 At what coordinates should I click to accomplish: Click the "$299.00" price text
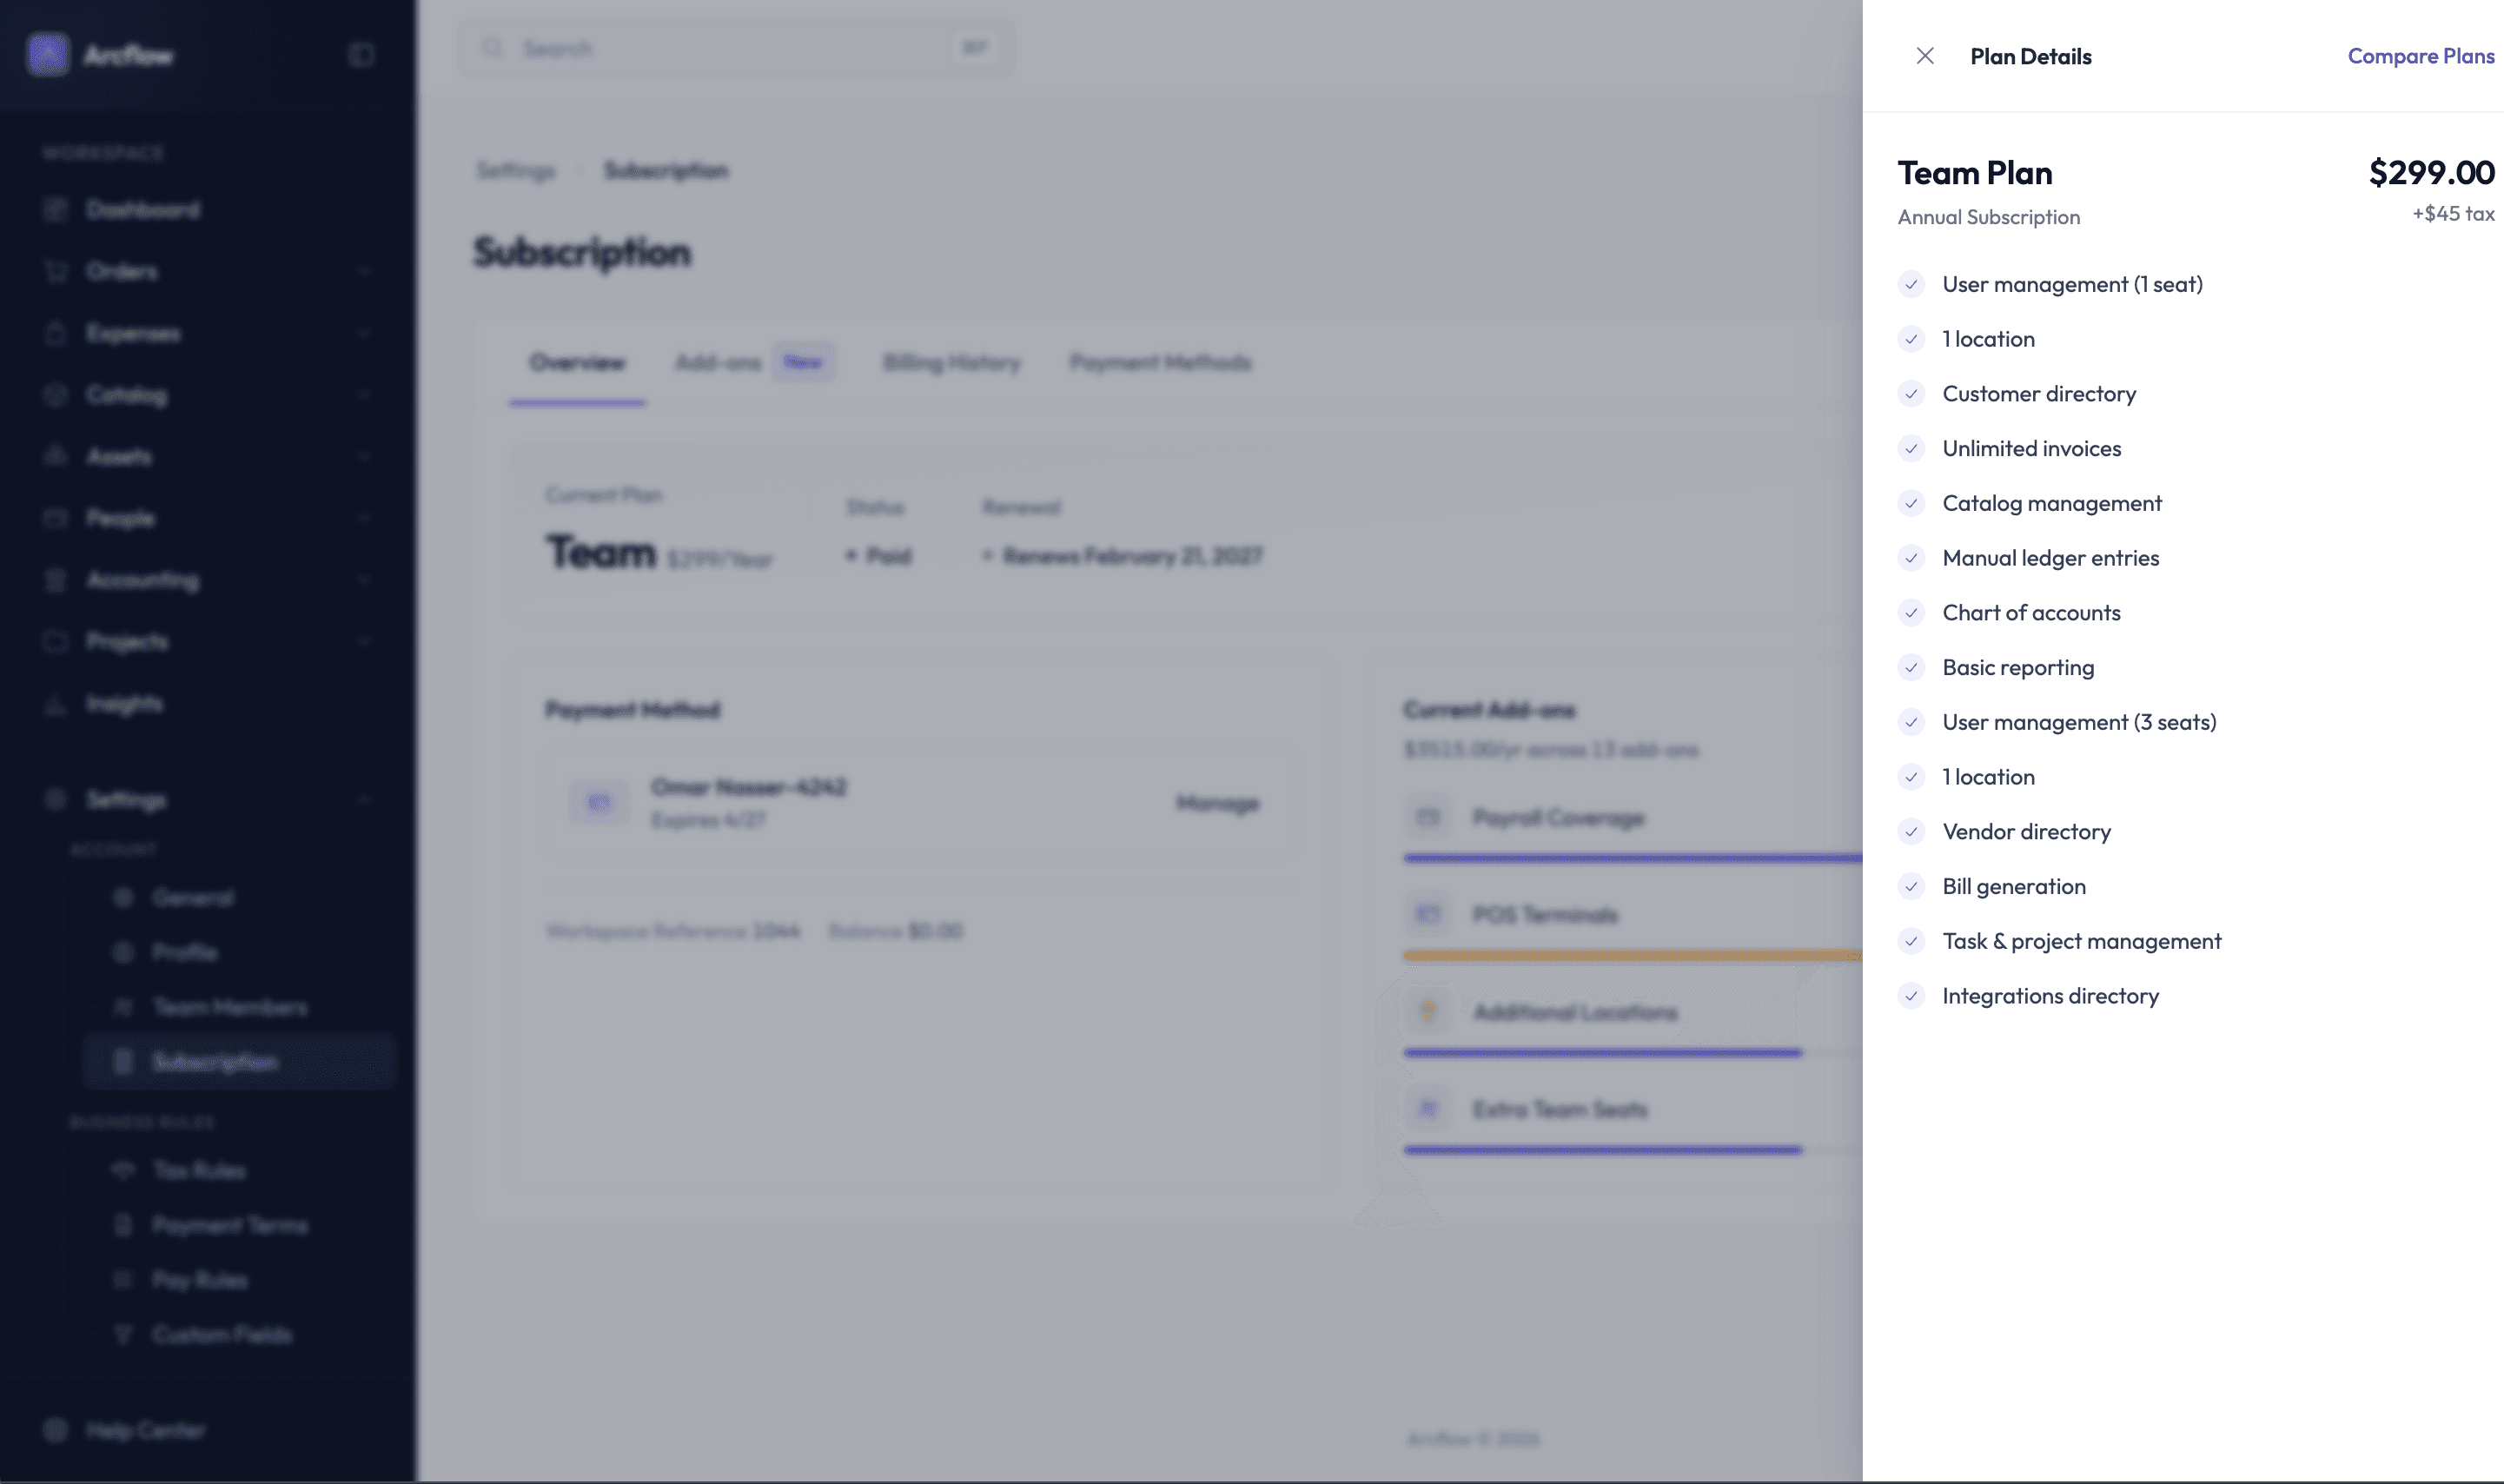click(2431, 173)
